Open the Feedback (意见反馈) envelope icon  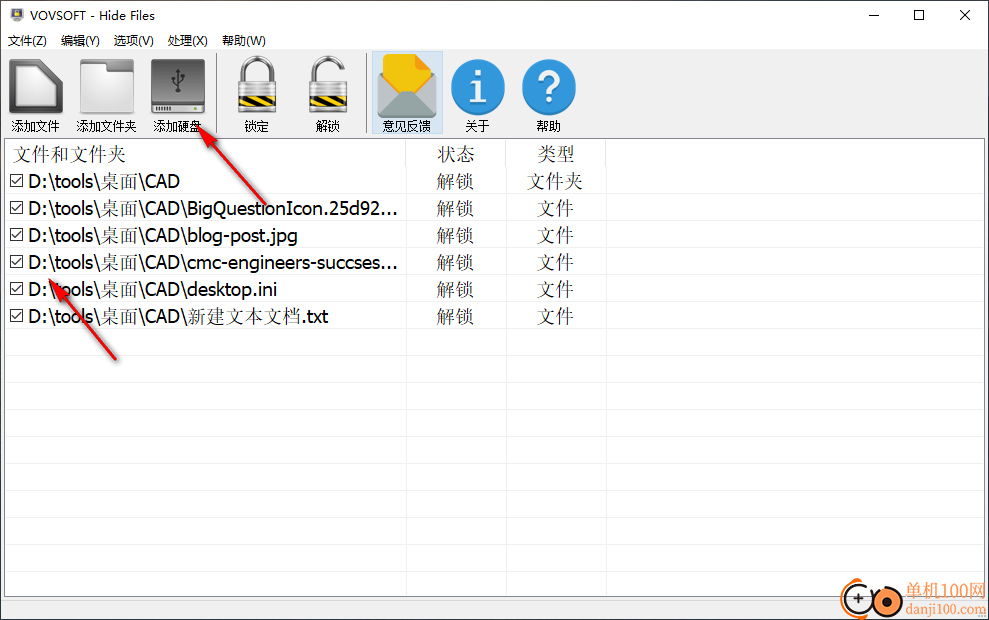pos(407,86)
